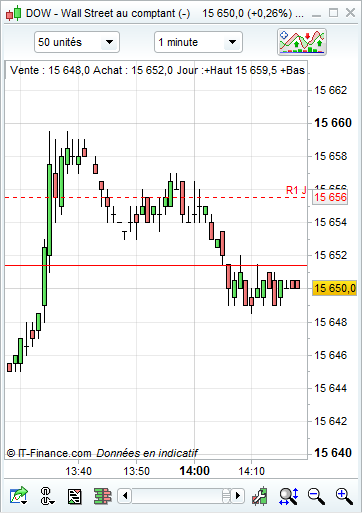Click the 15 660 price axis label
Viewport: 362px width, 513px height.
[x=333, y=123]
